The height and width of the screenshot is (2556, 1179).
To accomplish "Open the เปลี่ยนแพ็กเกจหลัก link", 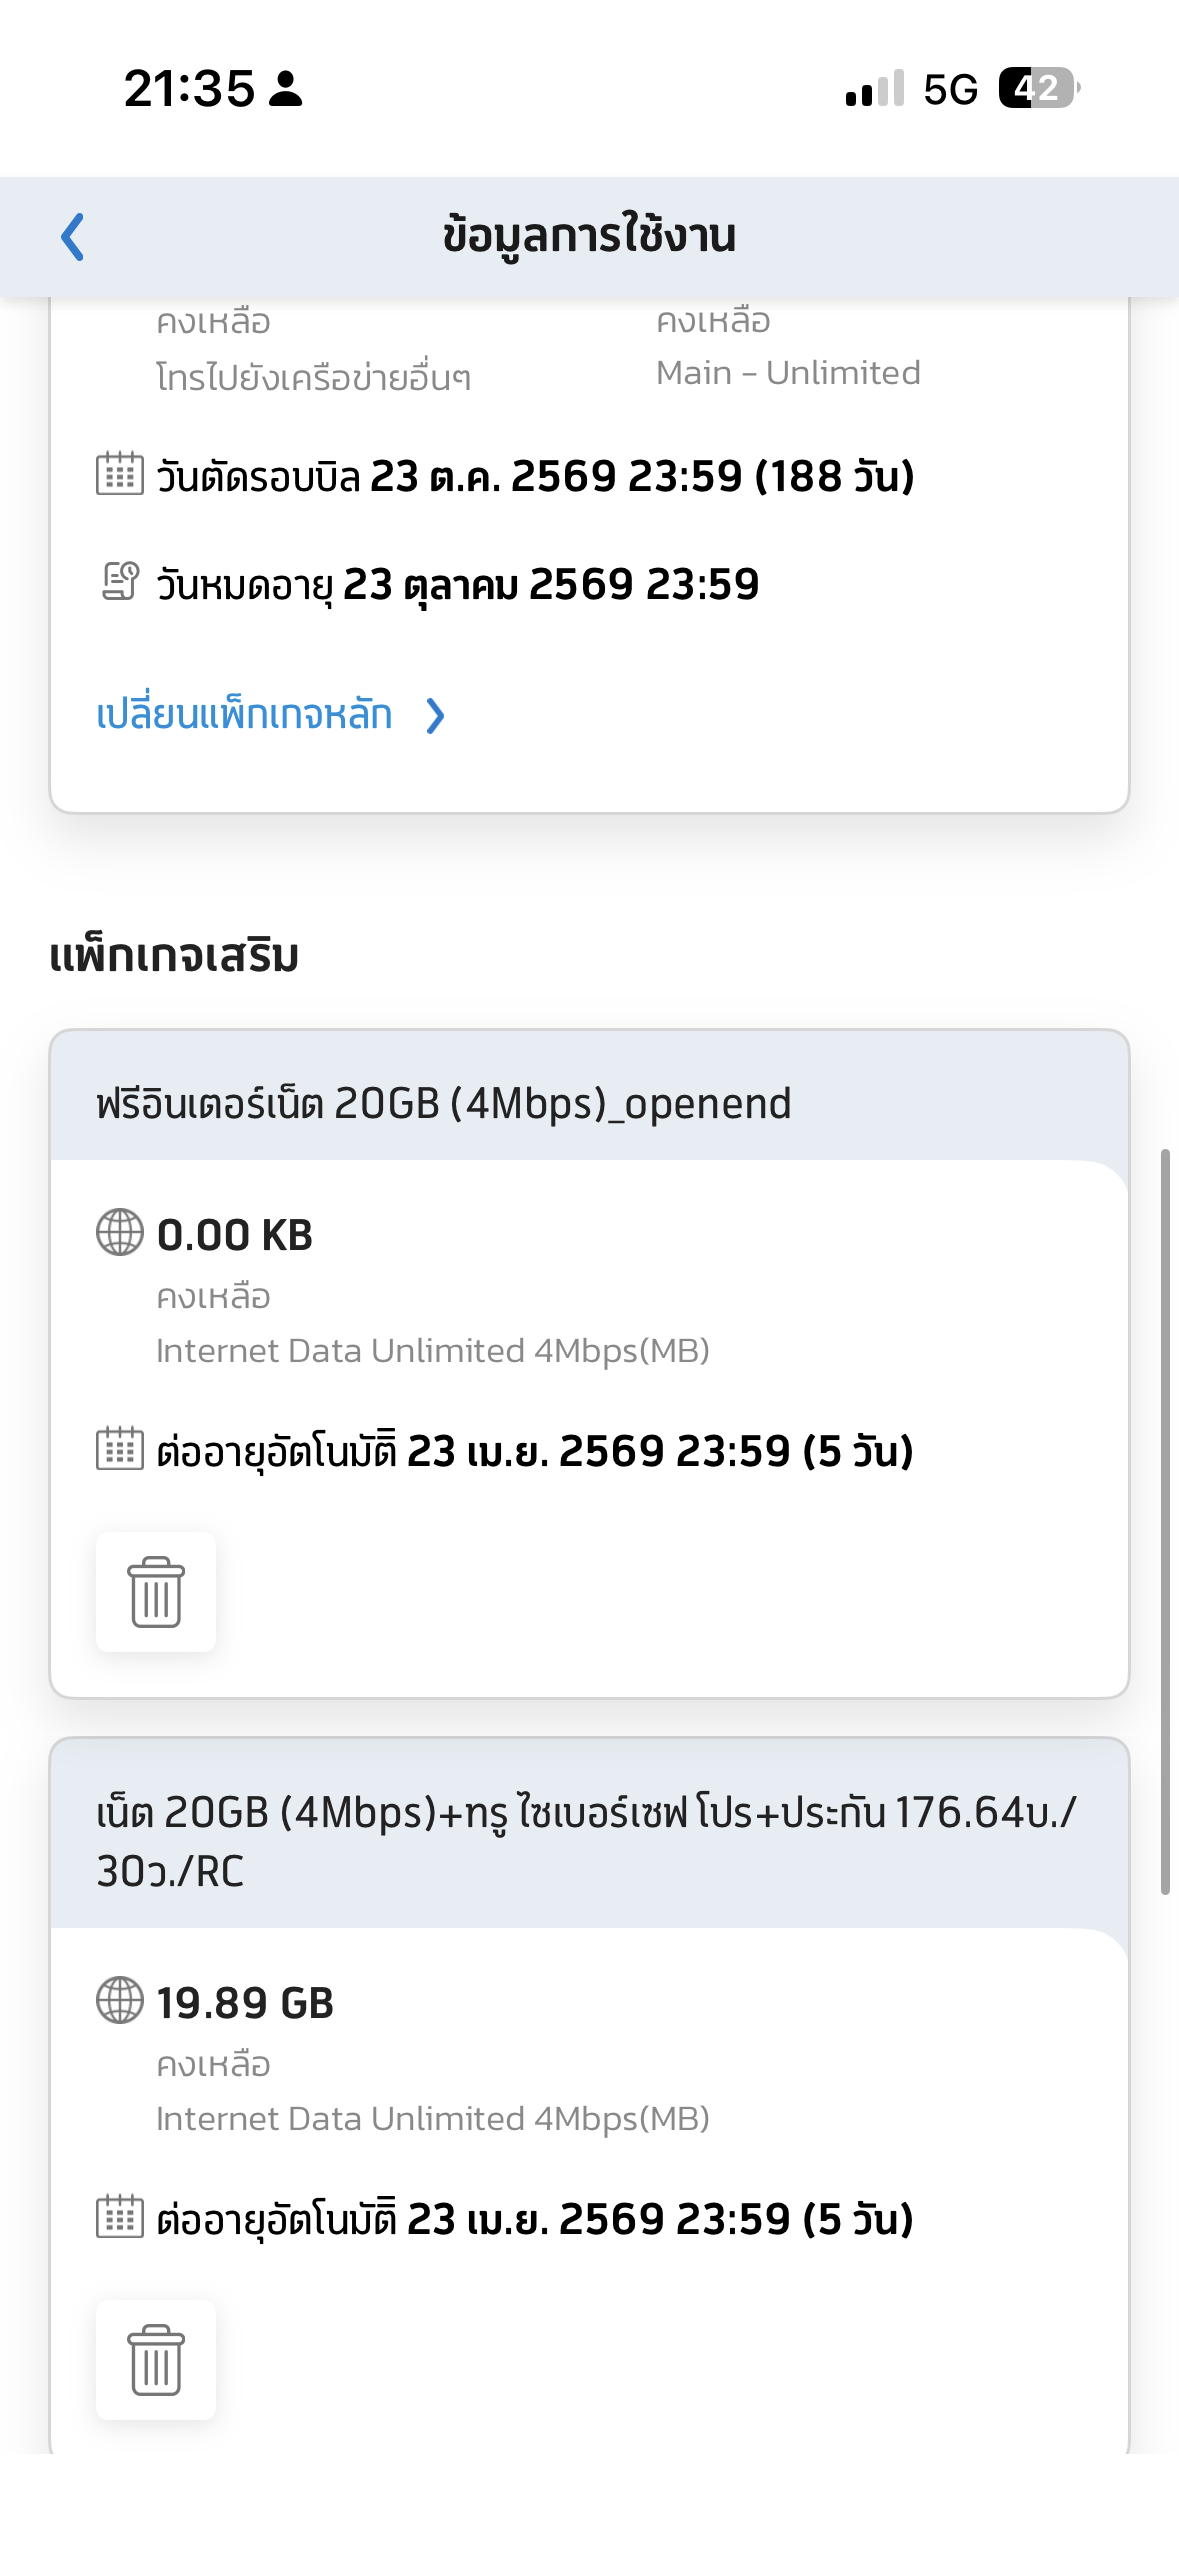I will pos(244,715).
